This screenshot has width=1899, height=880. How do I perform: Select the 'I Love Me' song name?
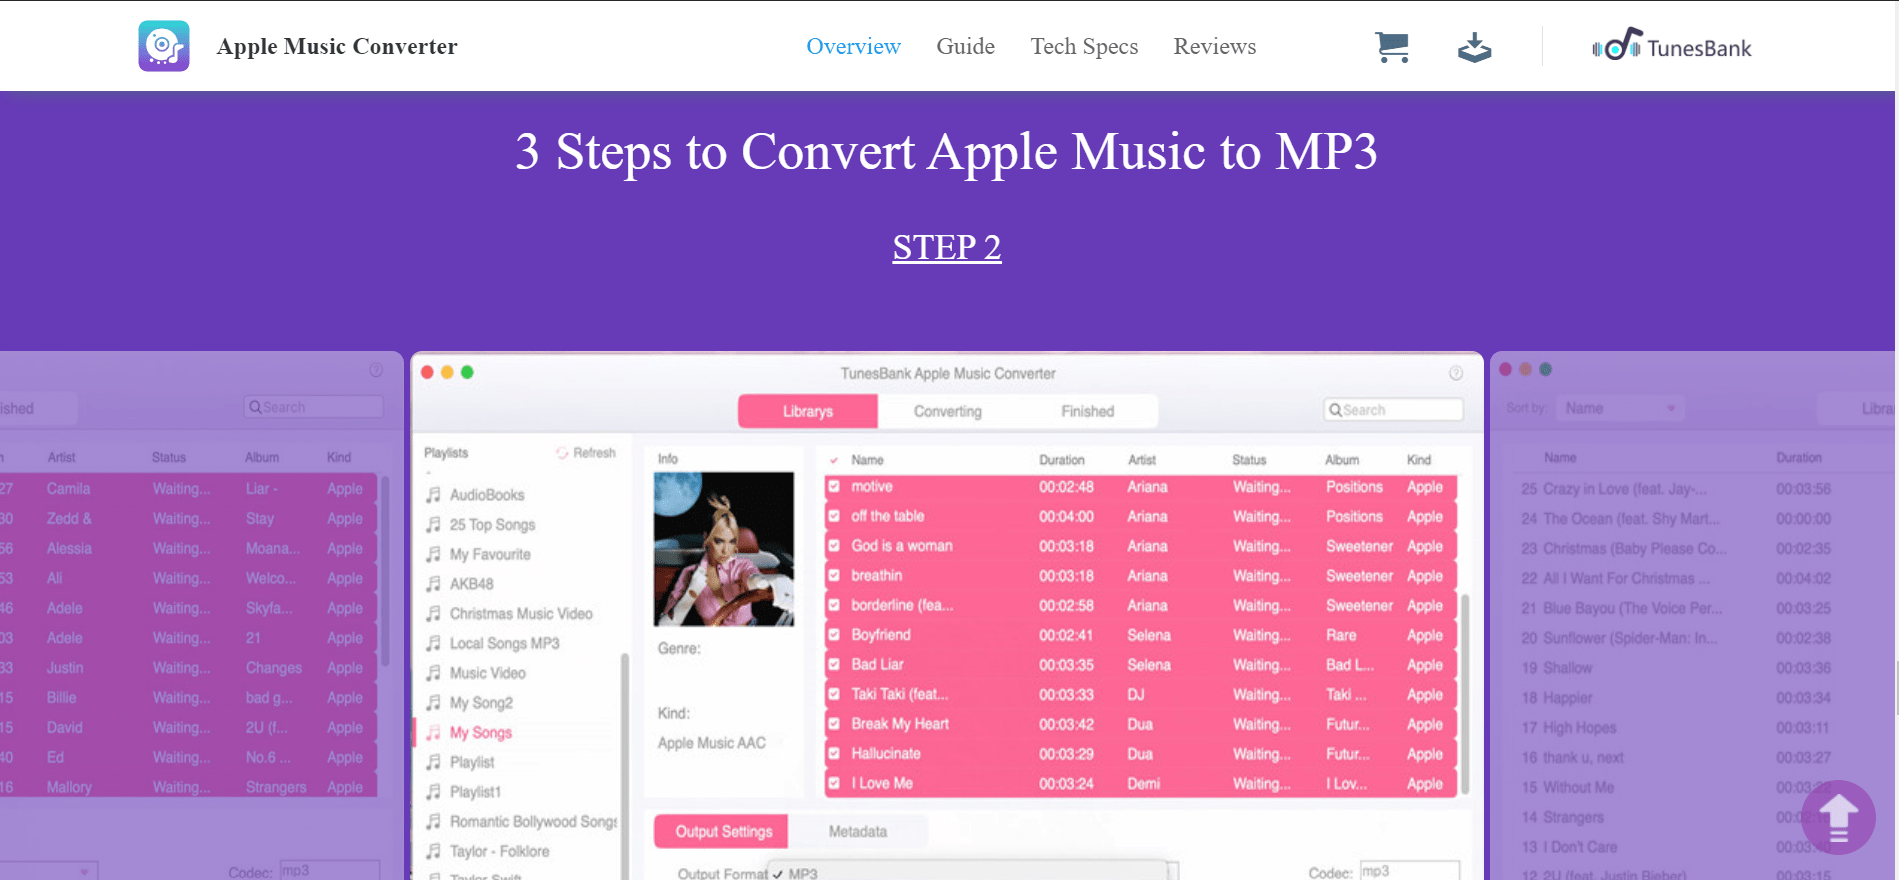(882, 783)
